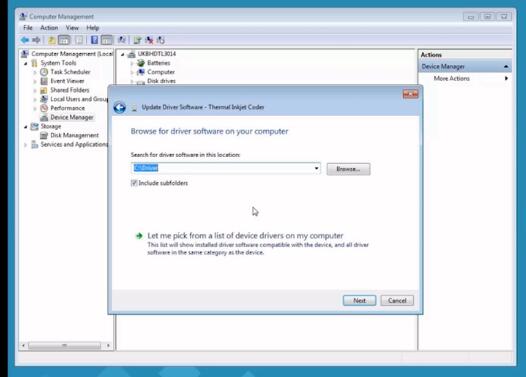Open the File menu
Screen dimensions: 526x377
point(28,28)
